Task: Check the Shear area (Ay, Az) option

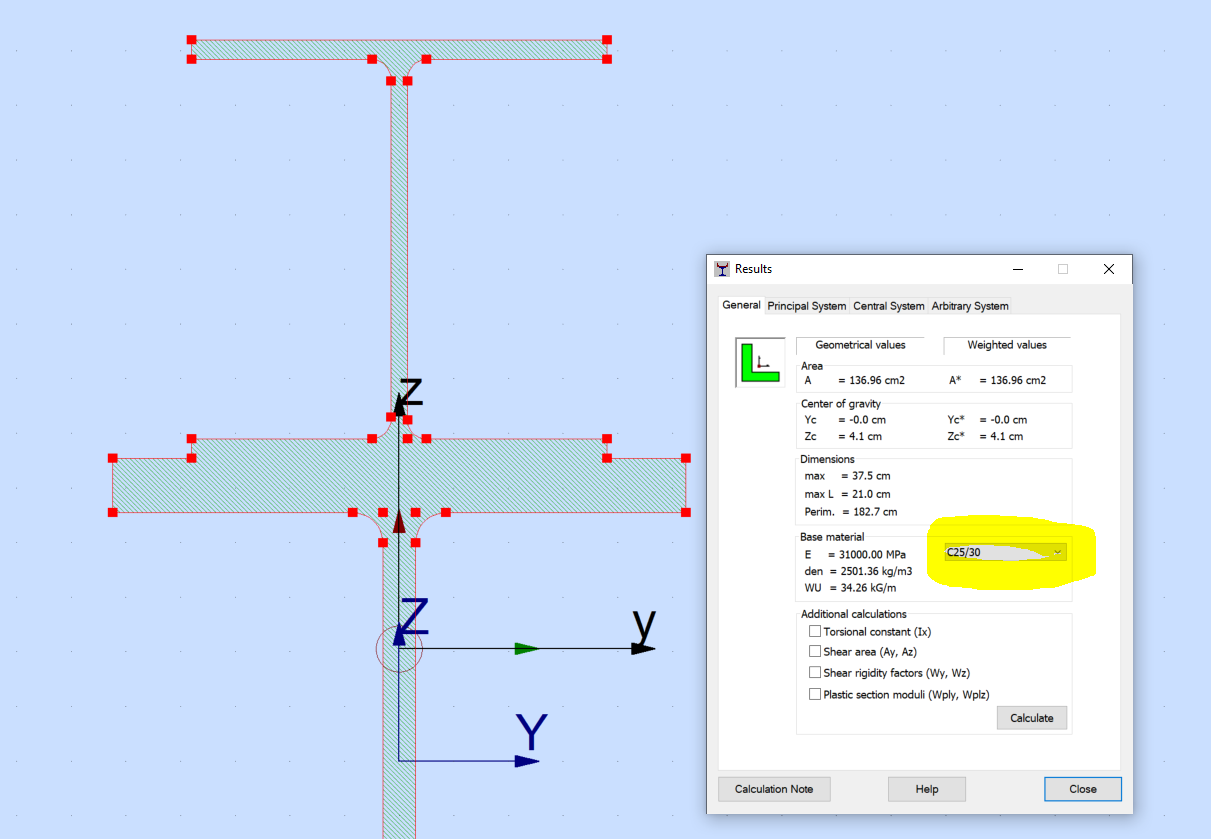Action: [x=815, y=651]
